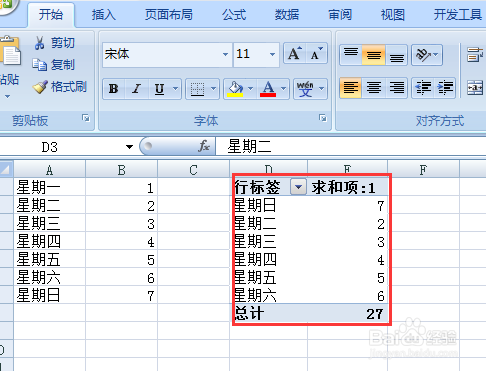Open the row labels filter dropdown
This screenshot has height=371, width=486.
pos(298,187)
